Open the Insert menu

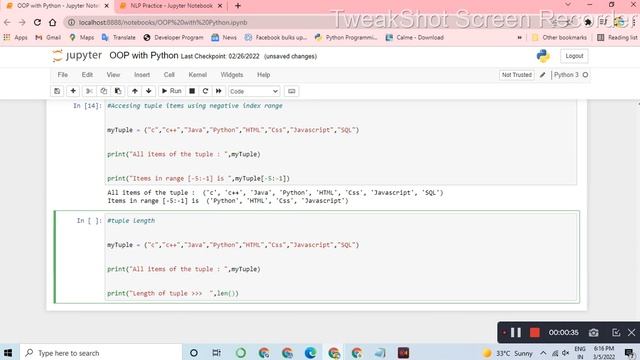pyautogui.click(x=142, y=75)
